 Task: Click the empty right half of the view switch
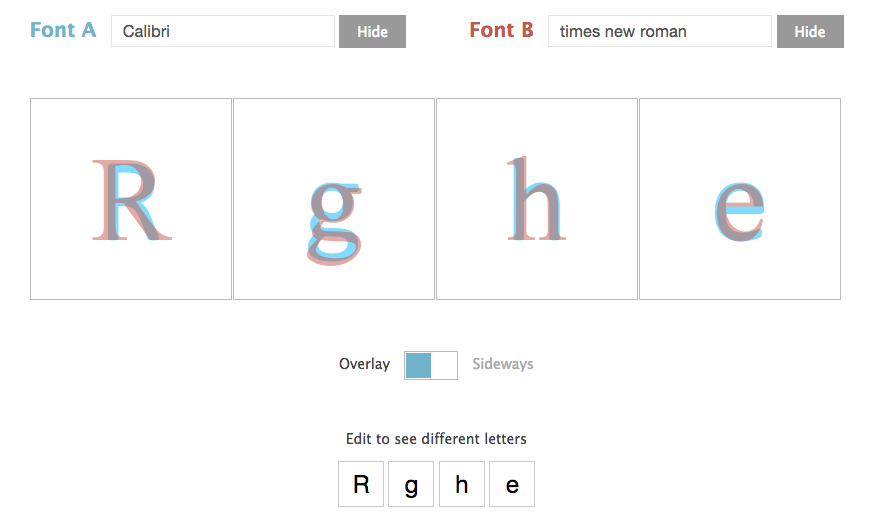point(444,365)
